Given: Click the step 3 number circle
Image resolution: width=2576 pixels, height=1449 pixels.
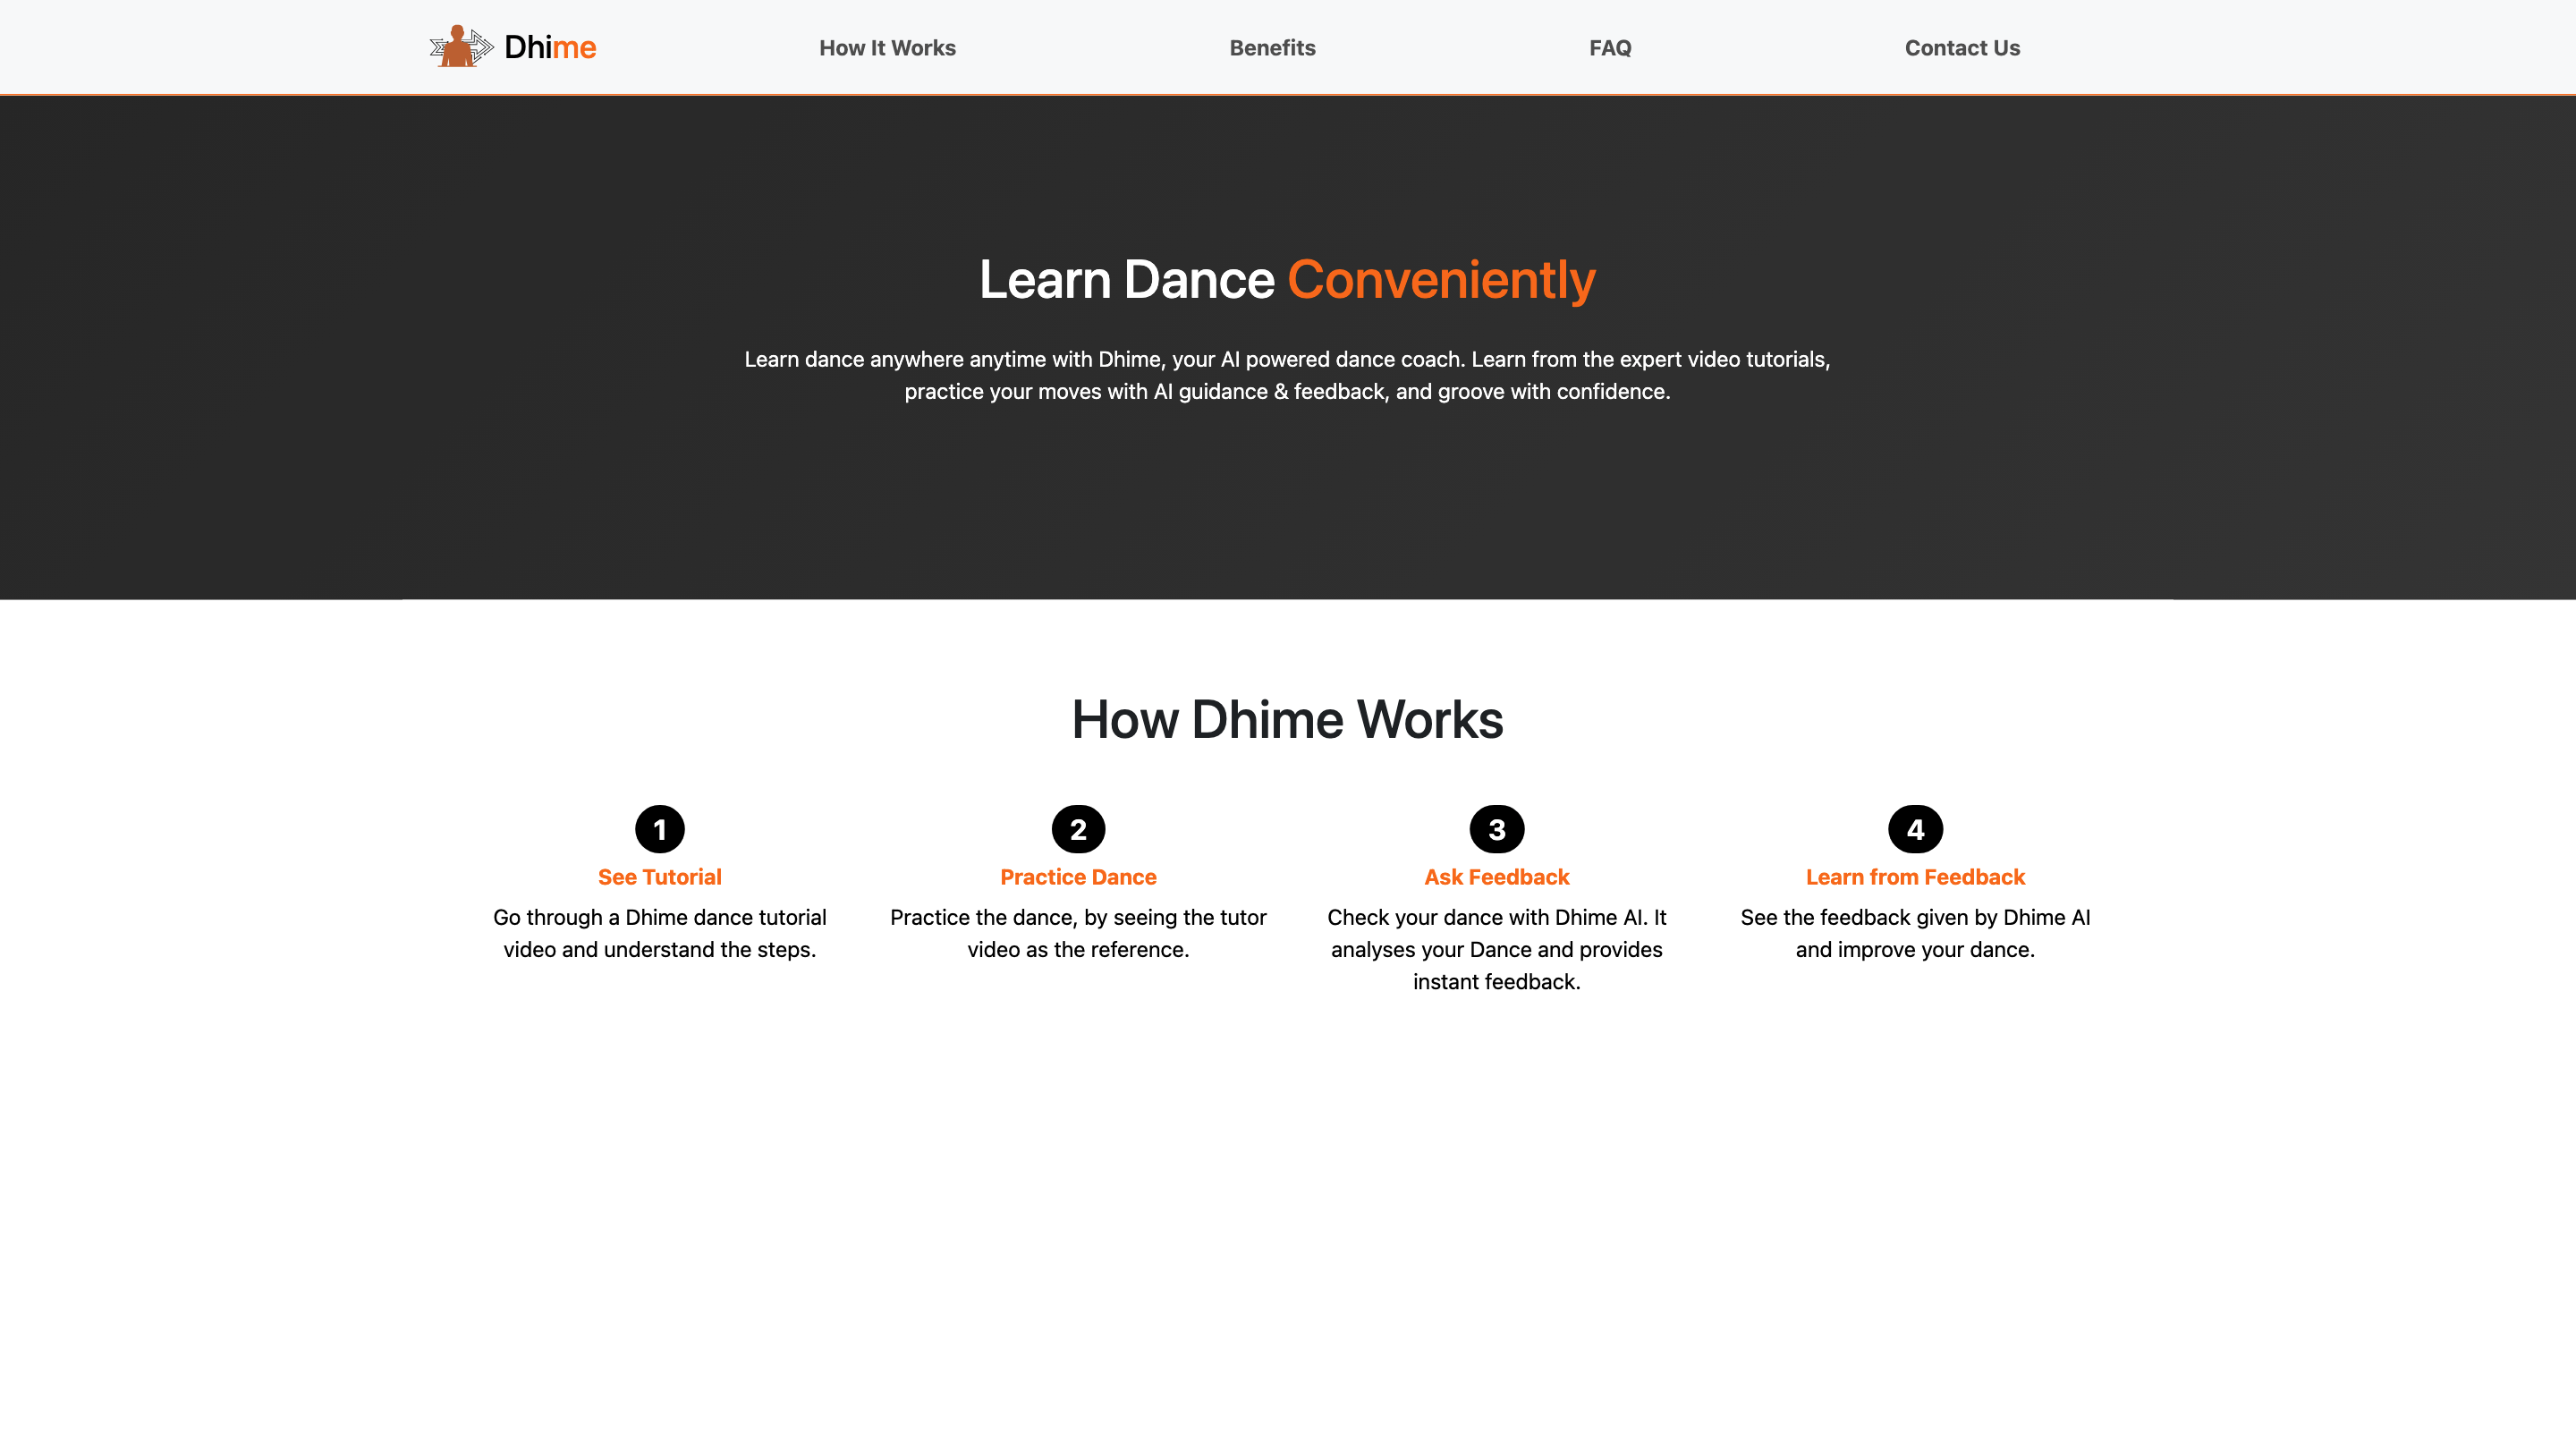Looking at the screenshot, I should coord(1497,829).
